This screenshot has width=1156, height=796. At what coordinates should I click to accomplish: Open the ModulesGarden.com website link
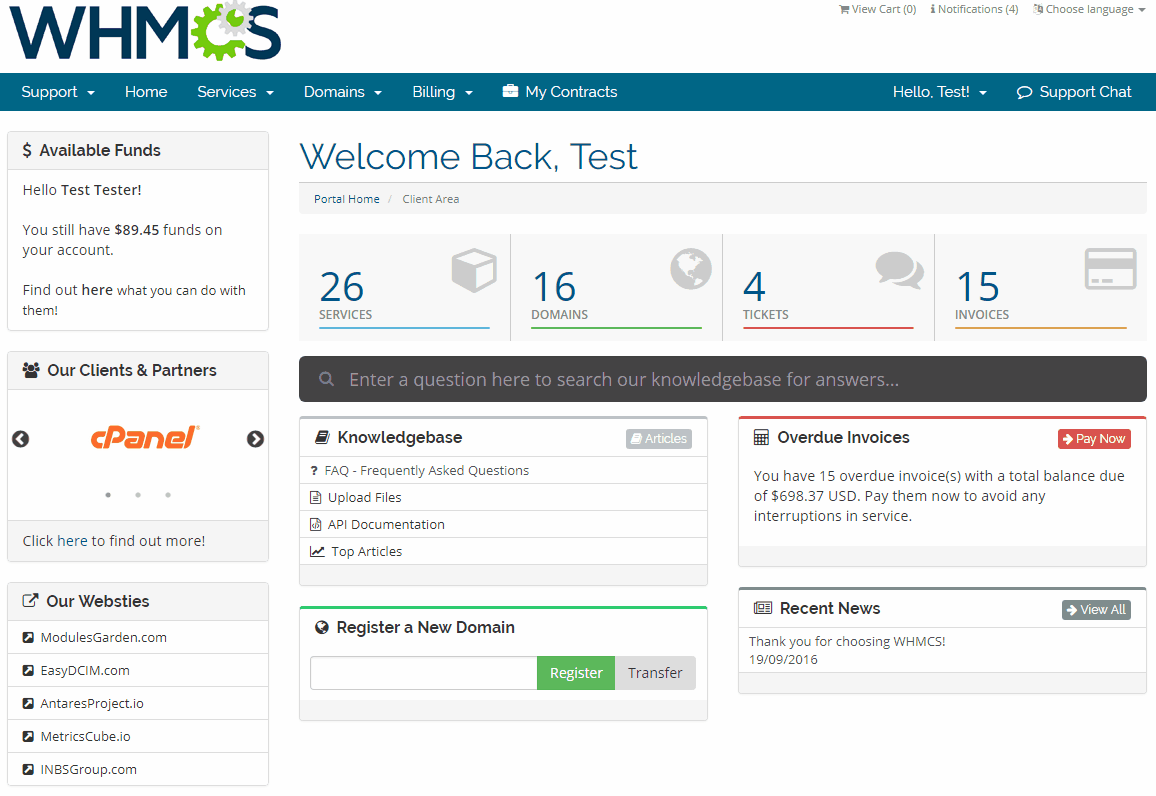tap(103, 637)
